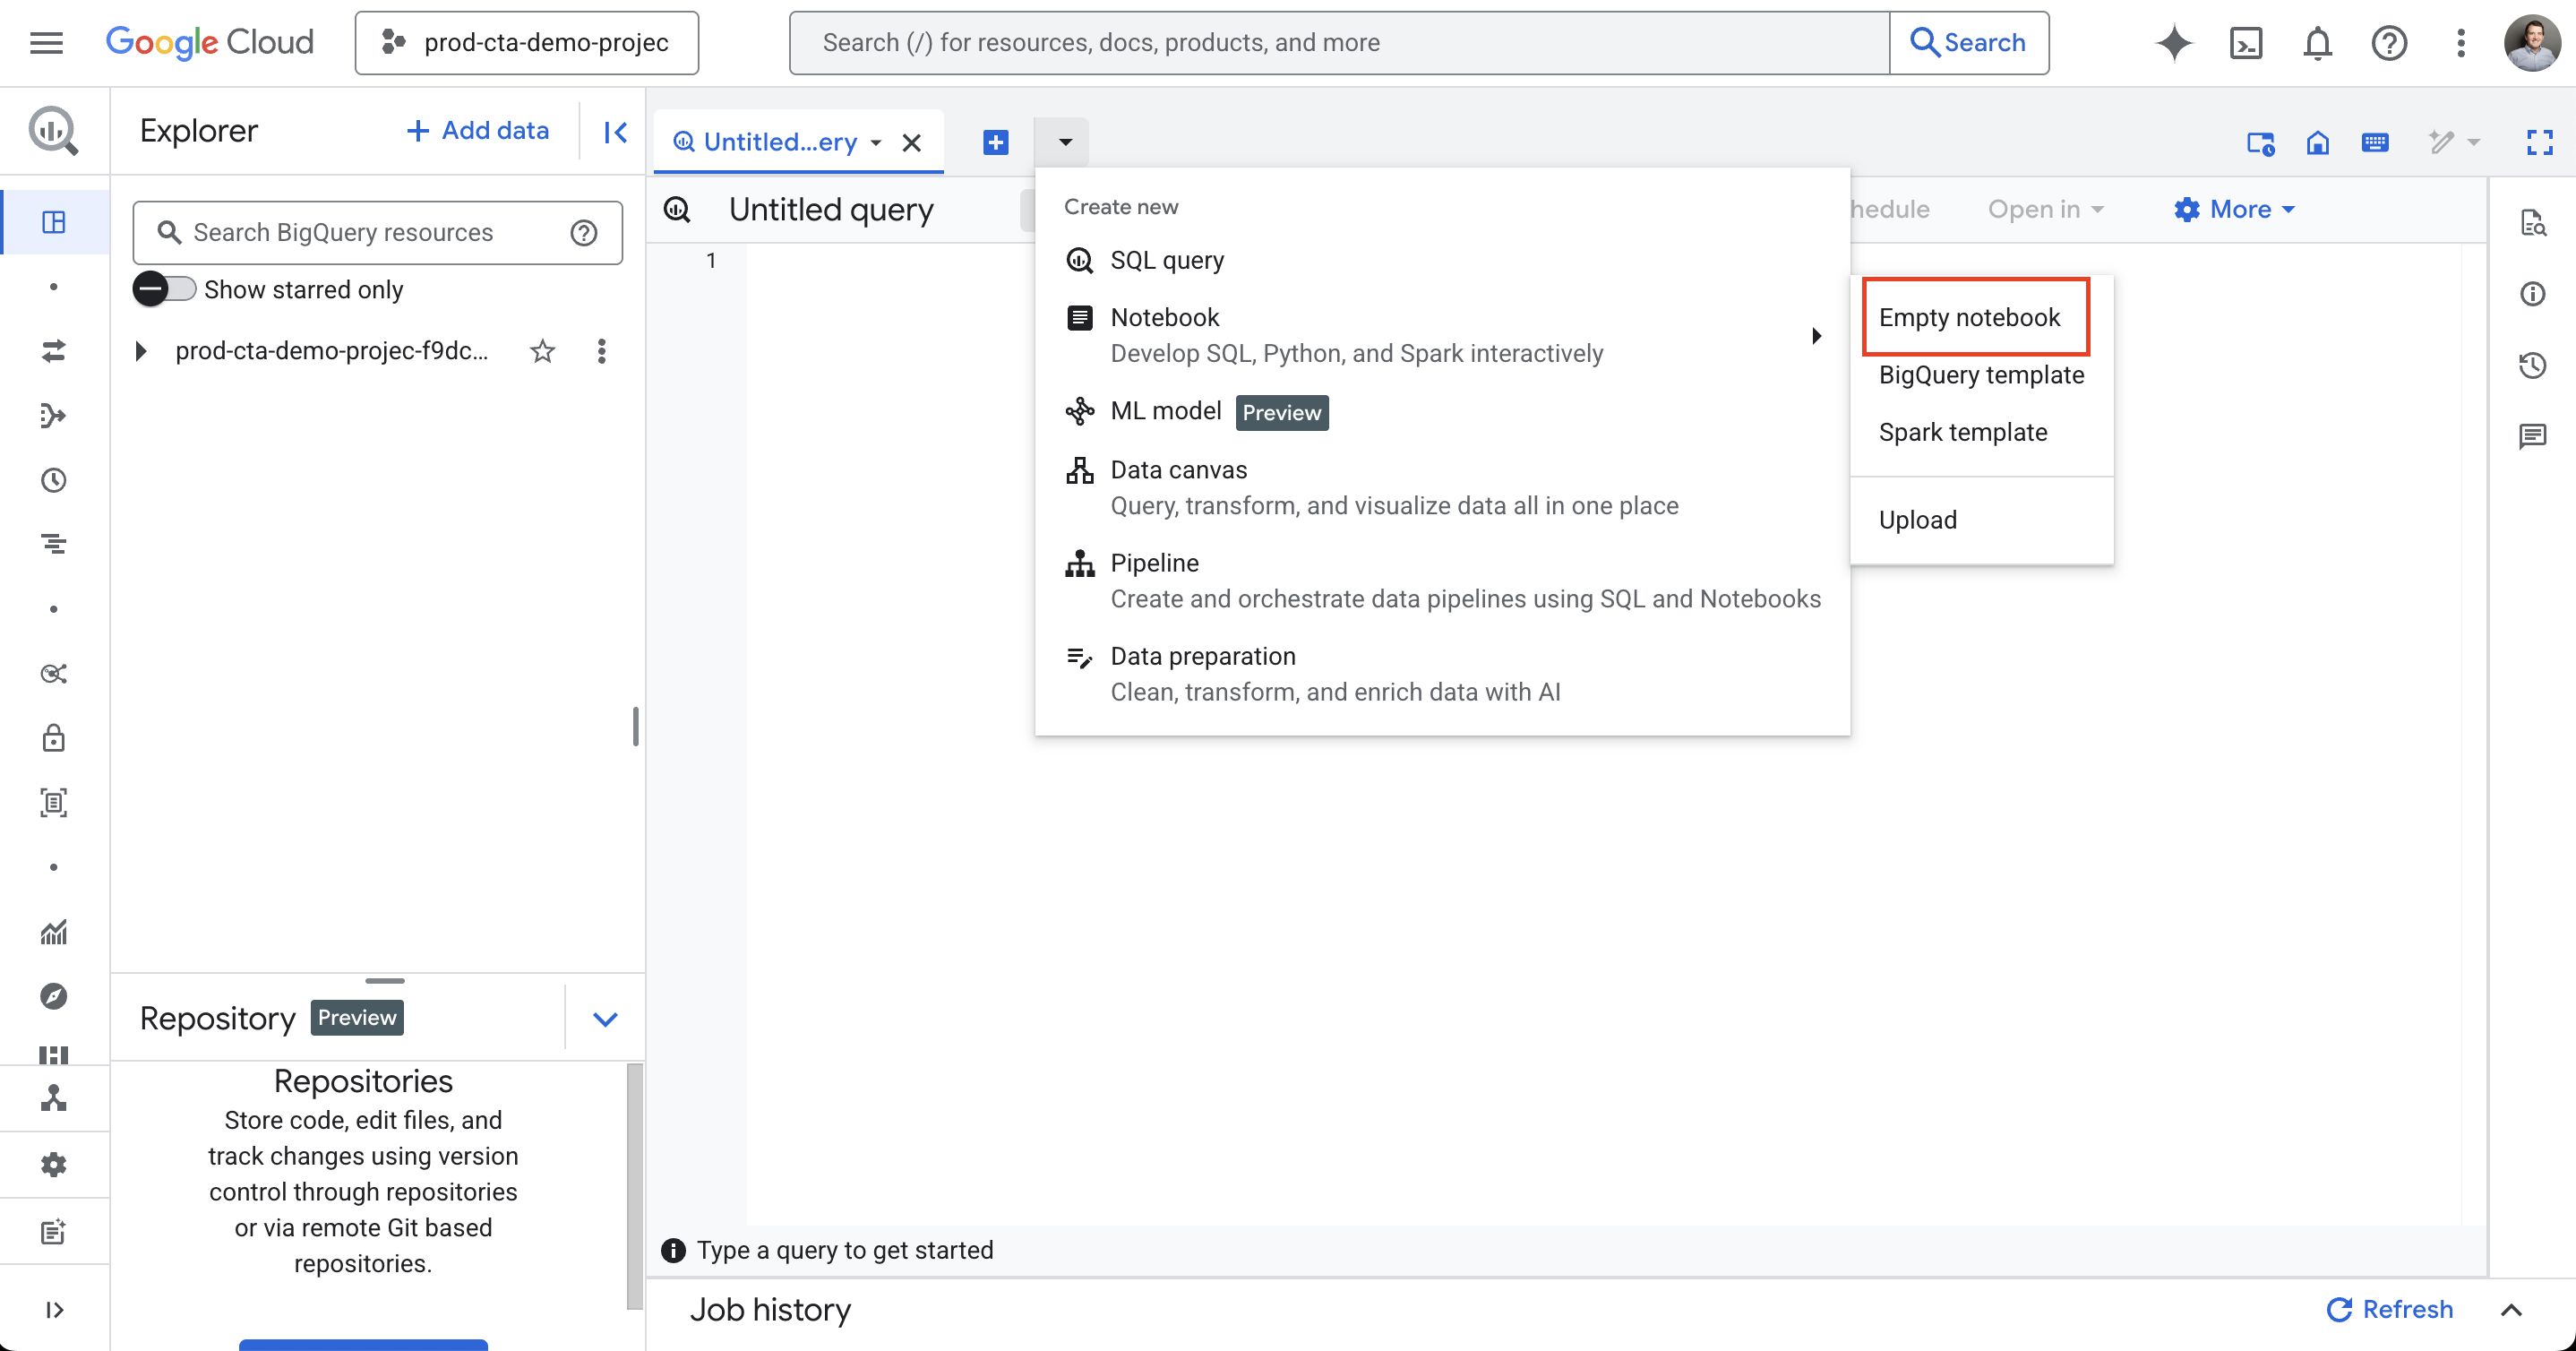The height and width of the screenshot is (1351, 2576).
Task: Expand the left navigation menu at the bottom
Action: [54, 1309]
